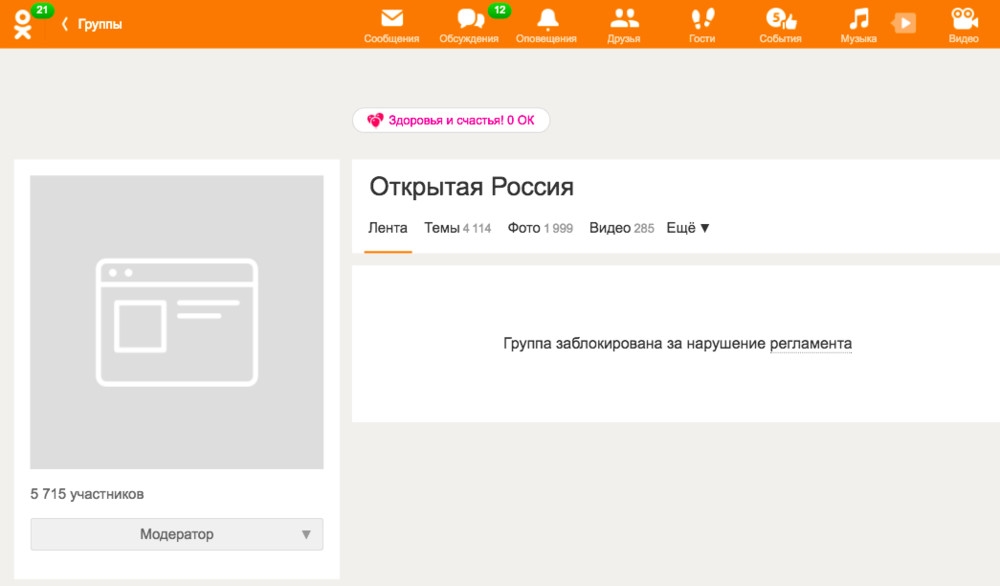Check Оповещения notifications bell
Image resolution: width=1000 pixels, height=586 pixels.
click(x=547, y=22)
